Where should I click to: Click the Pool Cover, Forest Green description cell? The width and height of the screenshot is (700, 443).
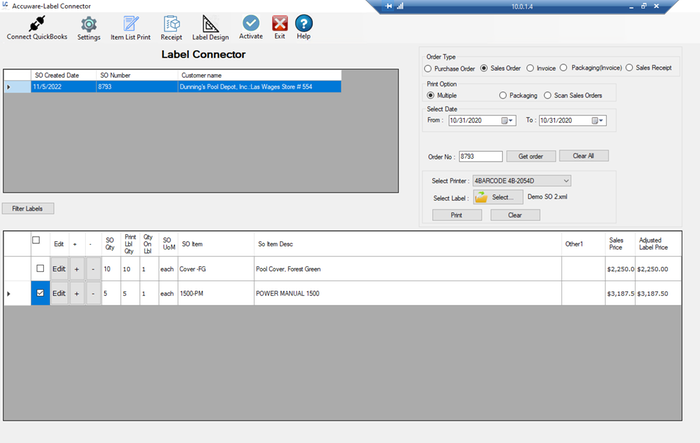(x=408, y=269)
